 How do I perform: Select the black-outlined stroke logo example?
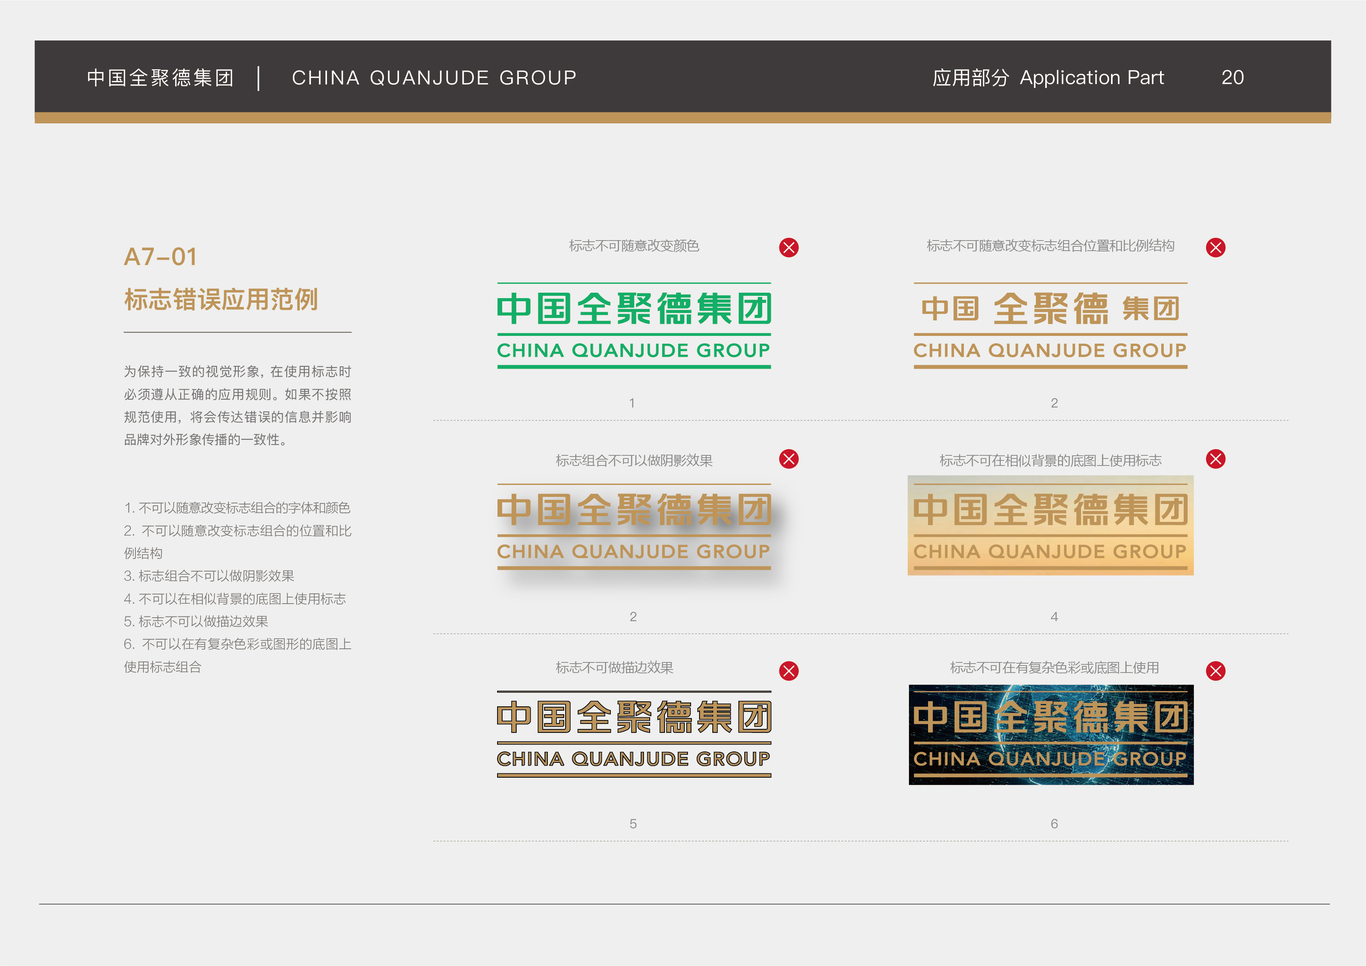pos(634,734)
